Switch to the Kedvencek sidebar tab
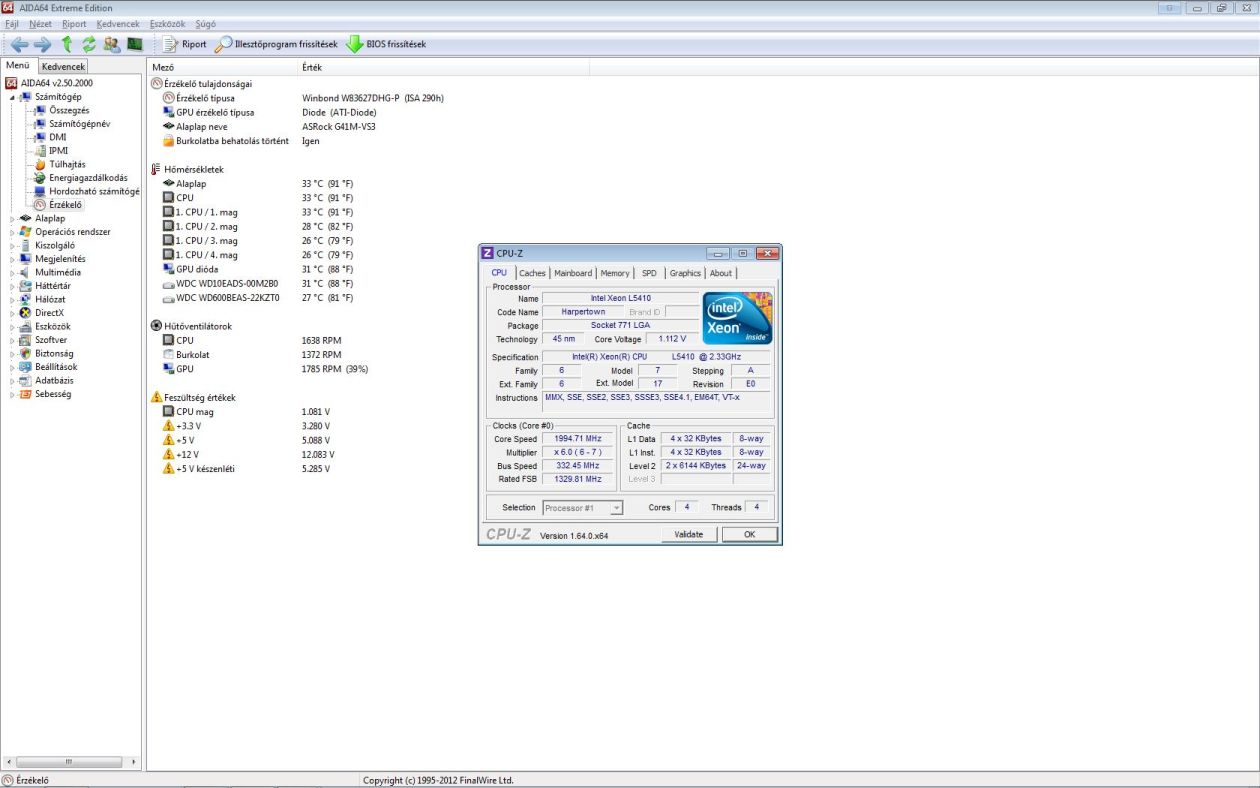The width and height of the screenshot is (1260, 788). 63,66
